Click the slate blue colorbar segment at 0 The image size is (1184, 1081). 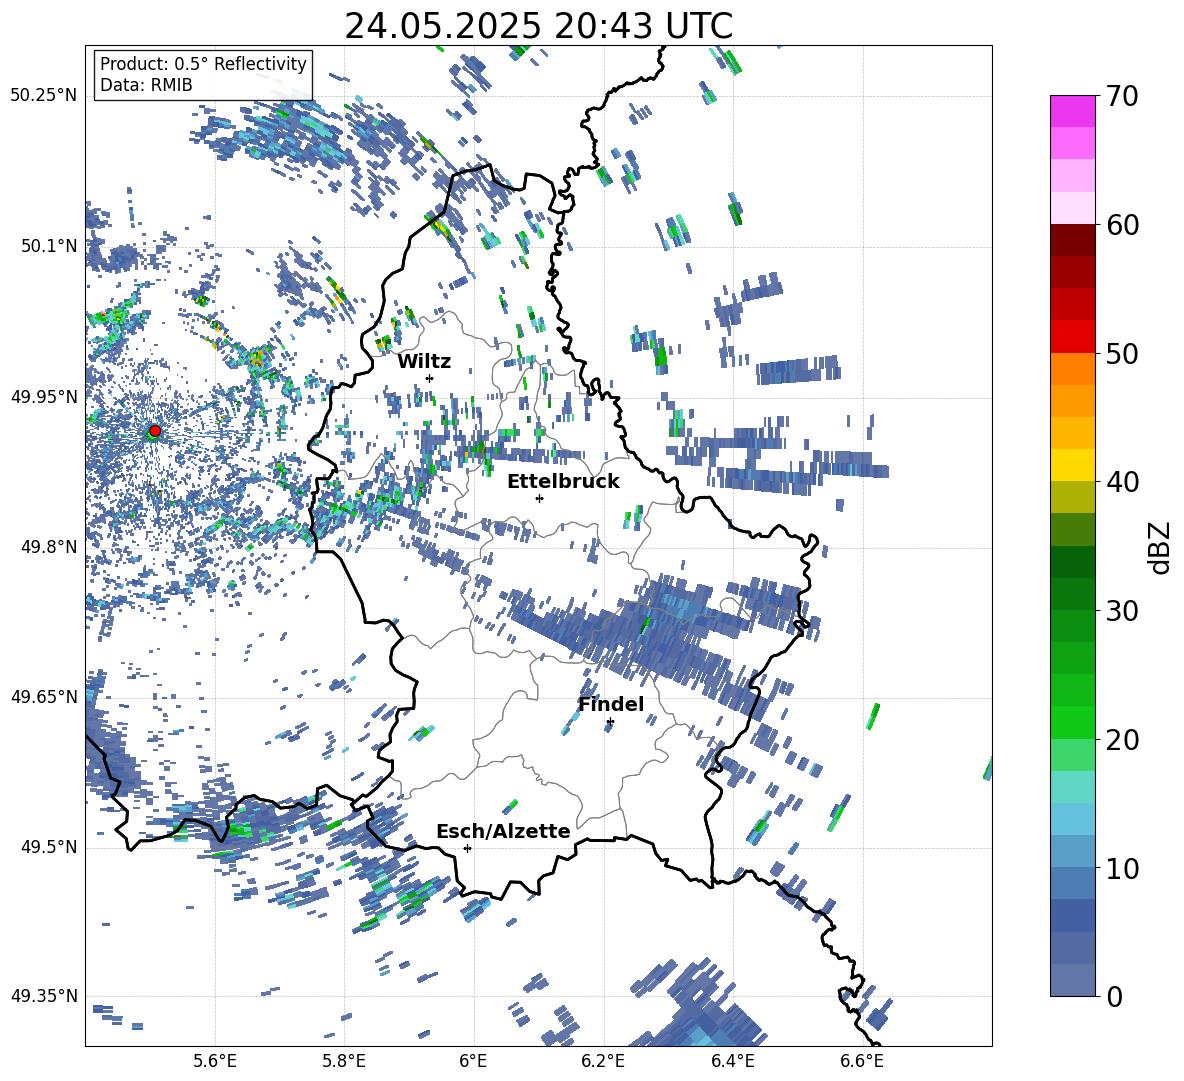1073,980
